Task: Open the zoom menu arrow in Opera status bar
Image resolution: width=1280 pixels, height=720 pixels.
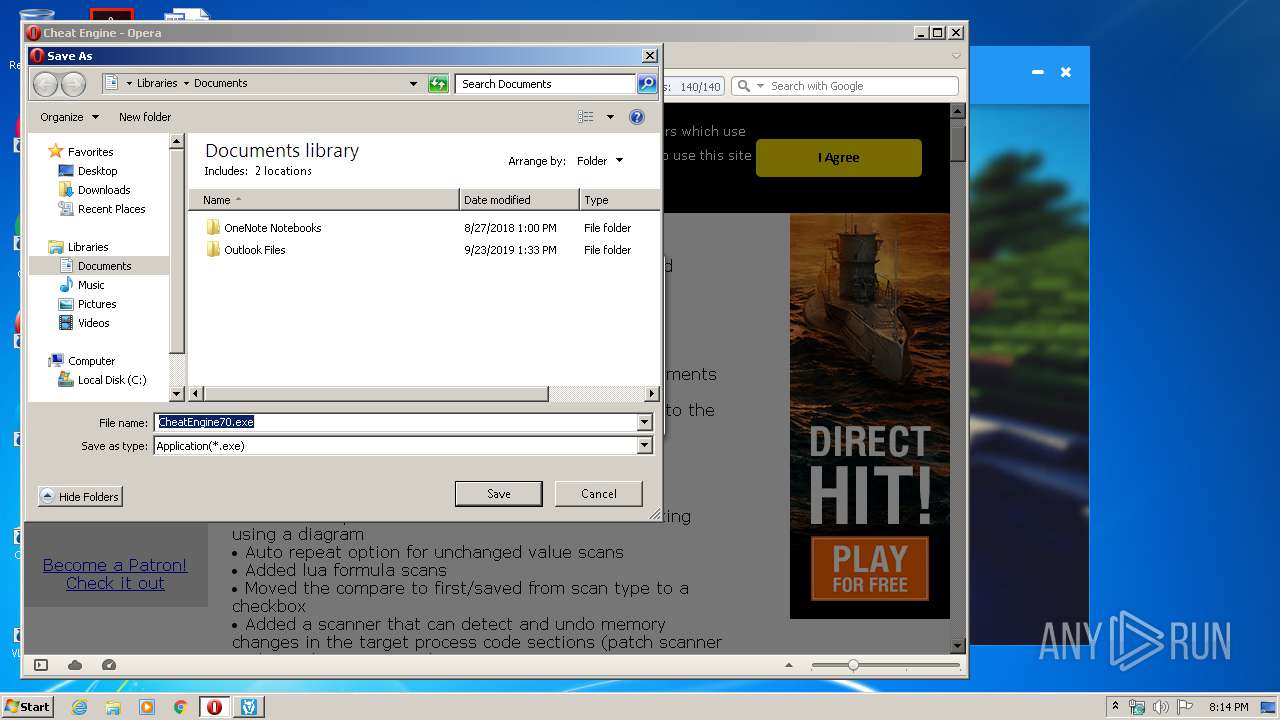Action: (789, 665)
